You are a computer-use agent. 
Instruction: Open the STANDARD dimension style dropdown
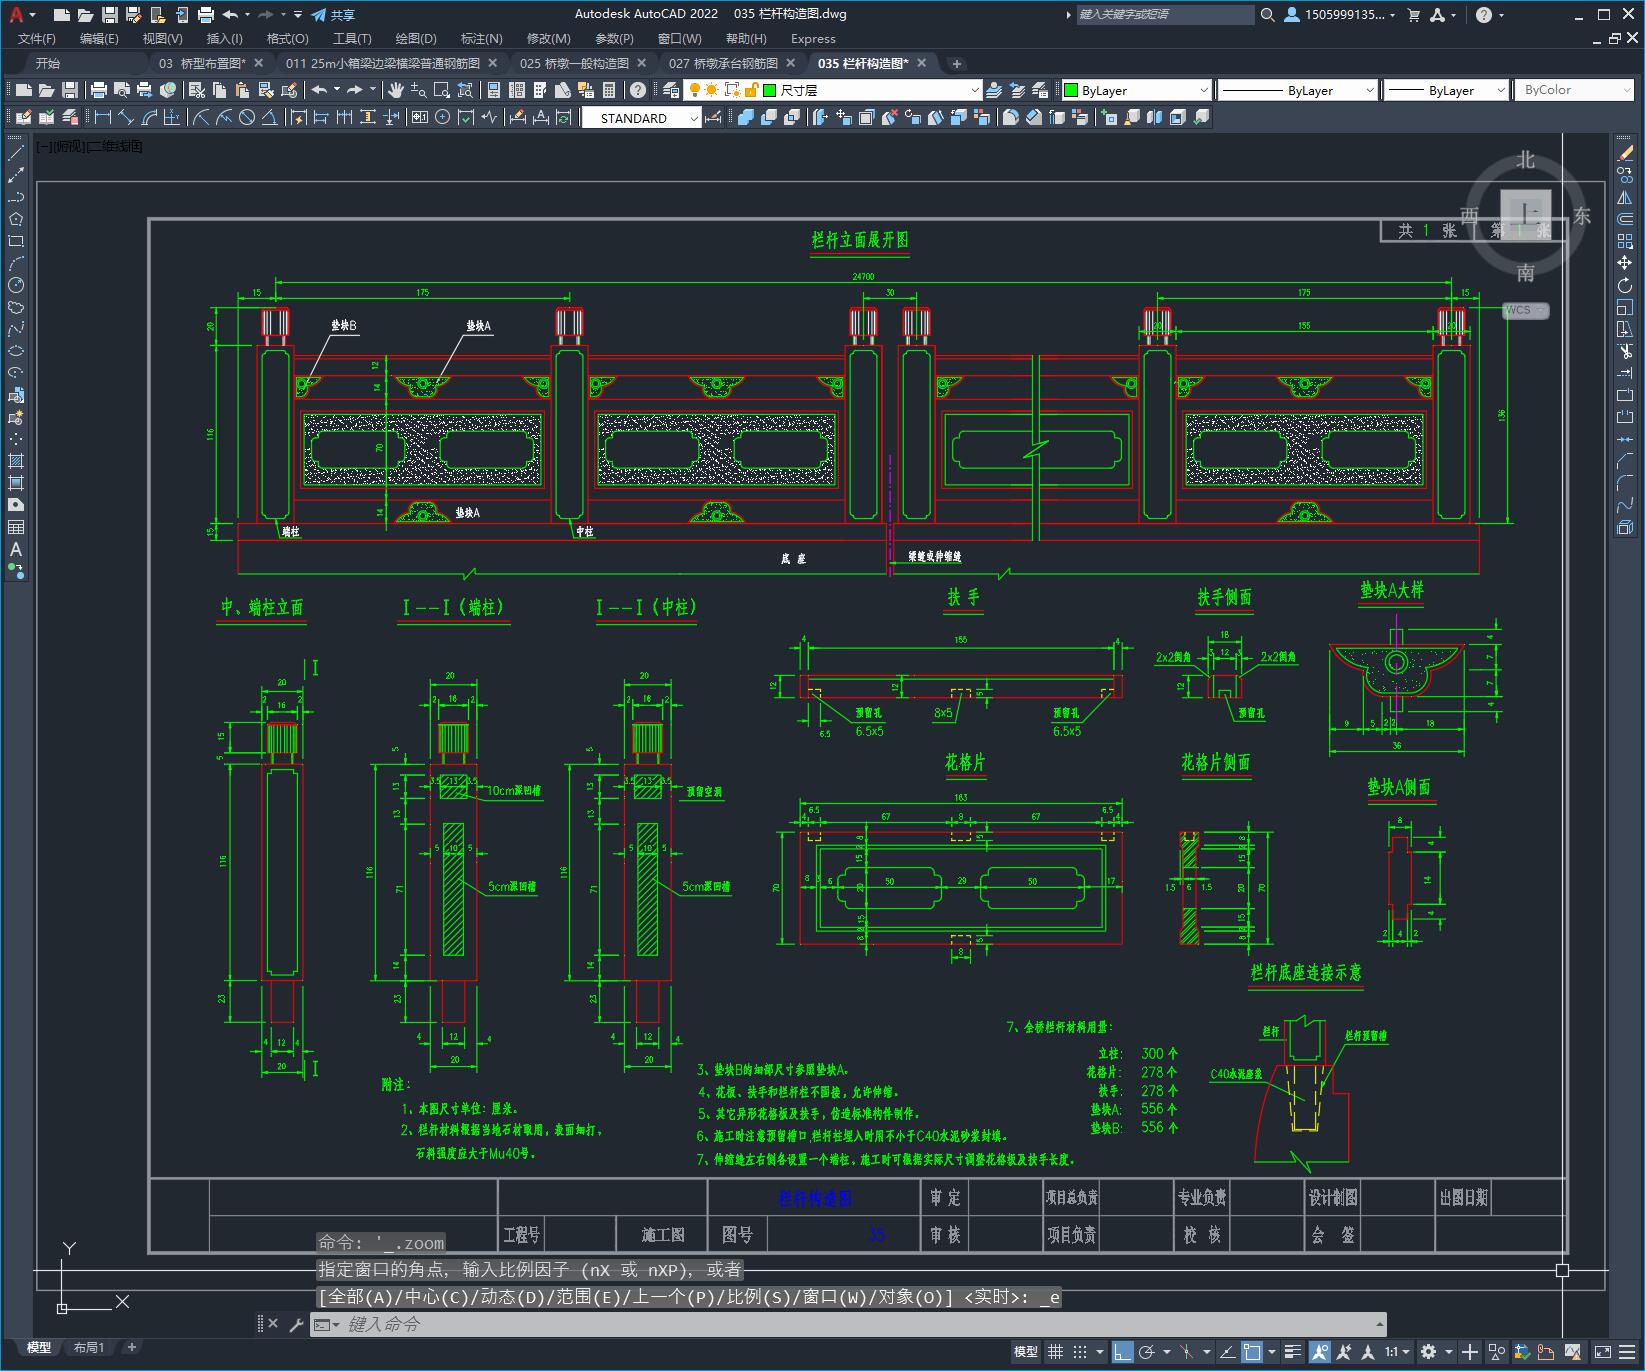point(642,117)
